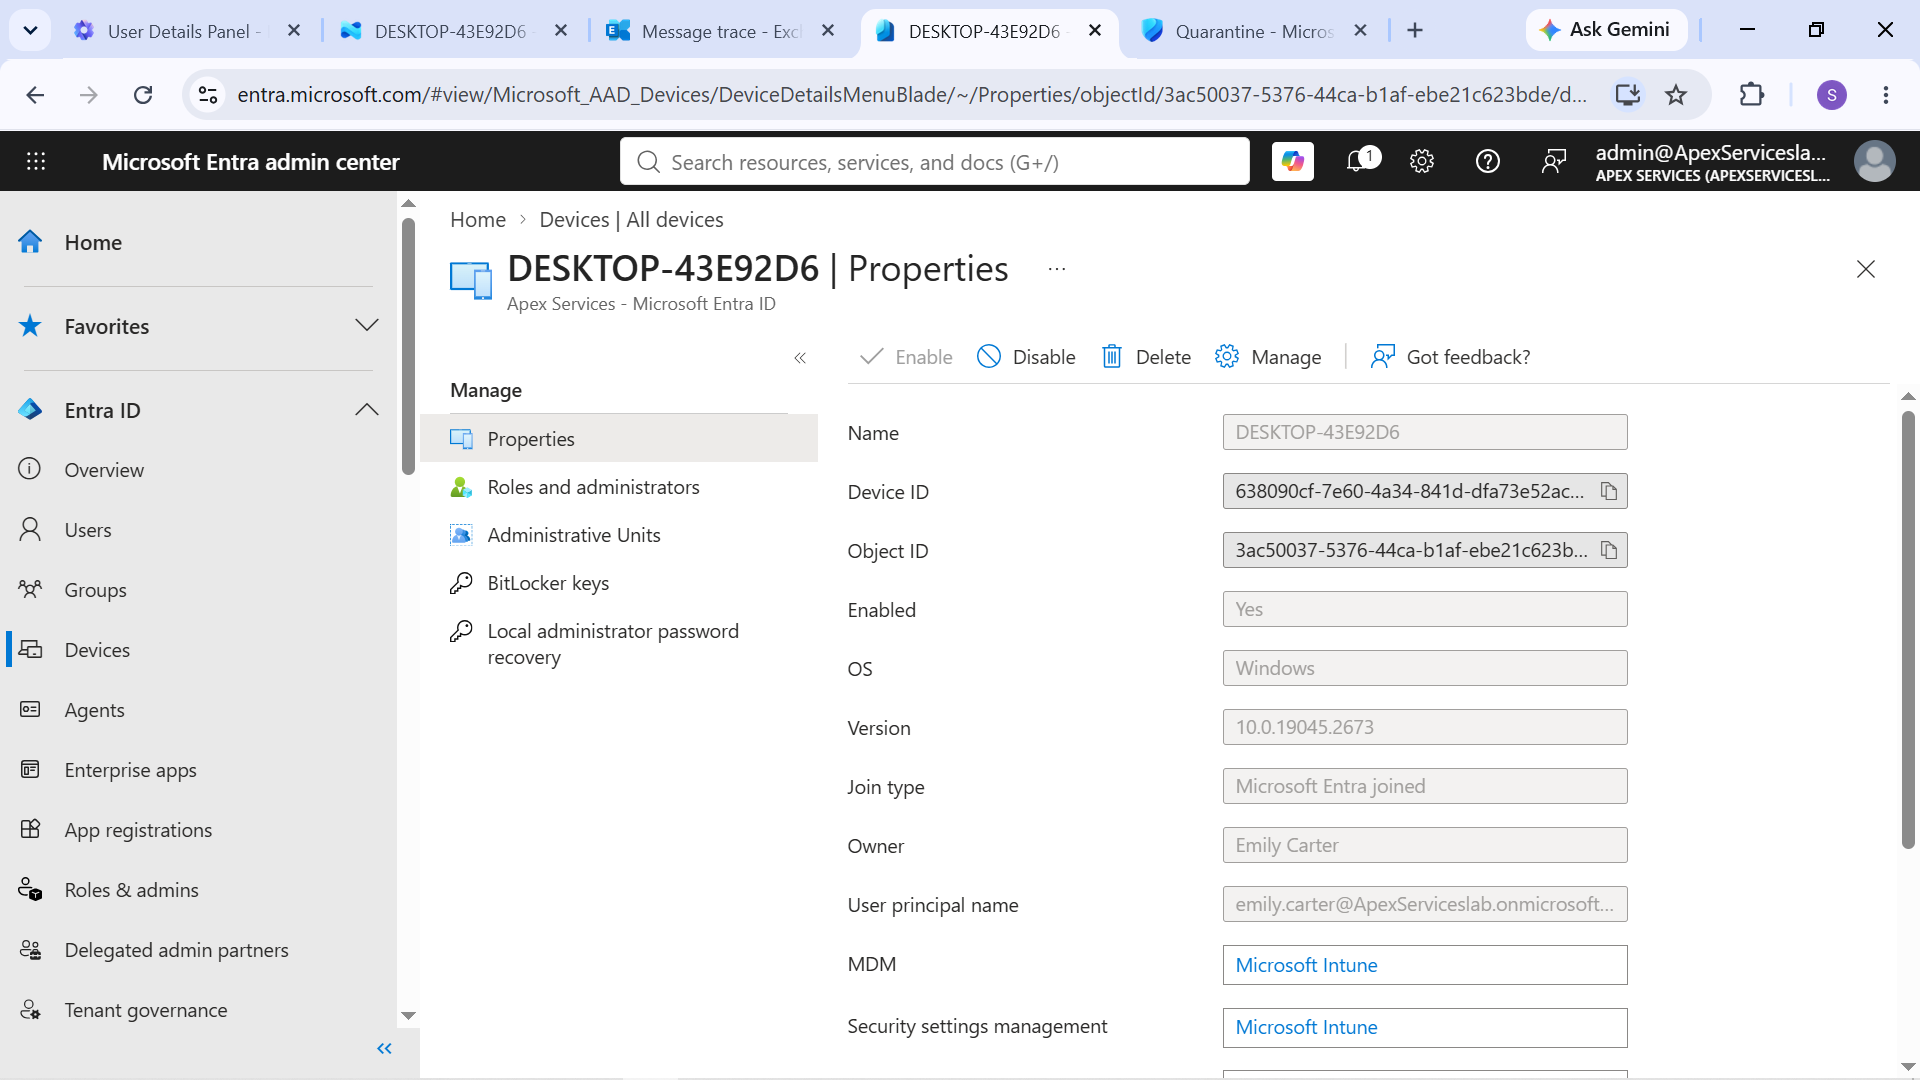Close the Message trace tab
Viewport: 1920px width, 1080px height.
pos(828,31)
